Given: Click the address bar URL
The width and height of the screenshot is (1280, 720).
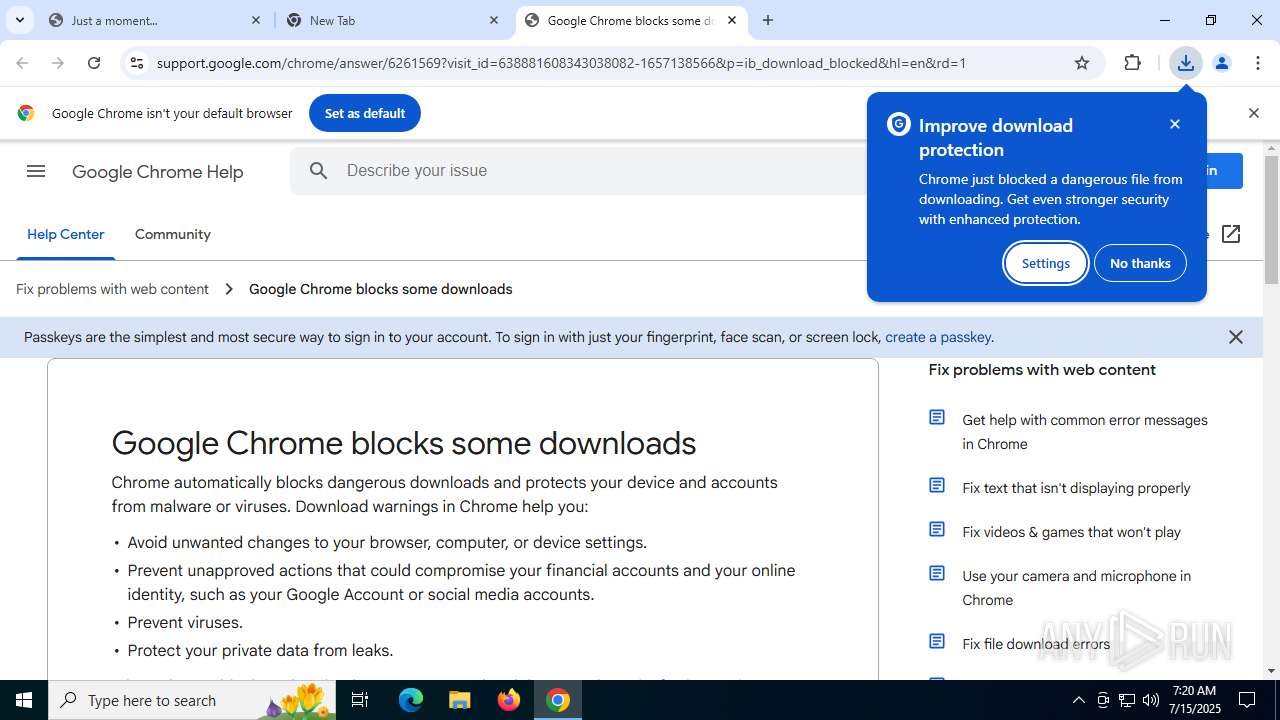Looking at the screenshot, I should pyautogui.click(x=561, y=63).
